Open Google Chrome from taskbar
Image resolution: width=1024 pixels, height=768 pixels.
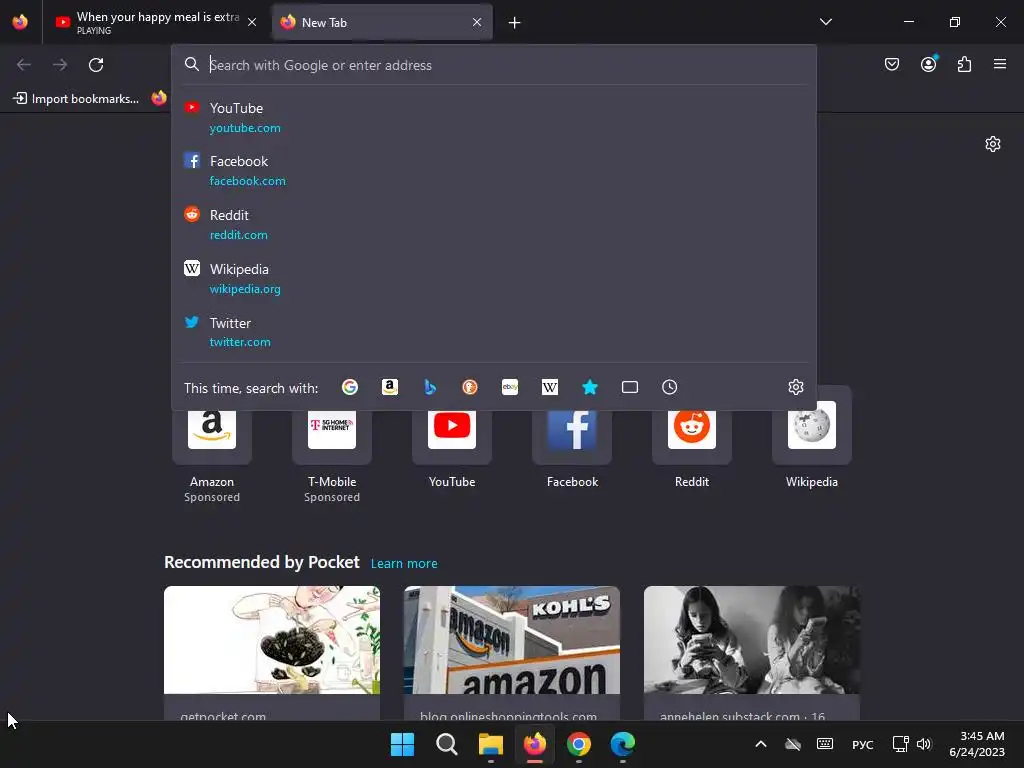[579, 744]
